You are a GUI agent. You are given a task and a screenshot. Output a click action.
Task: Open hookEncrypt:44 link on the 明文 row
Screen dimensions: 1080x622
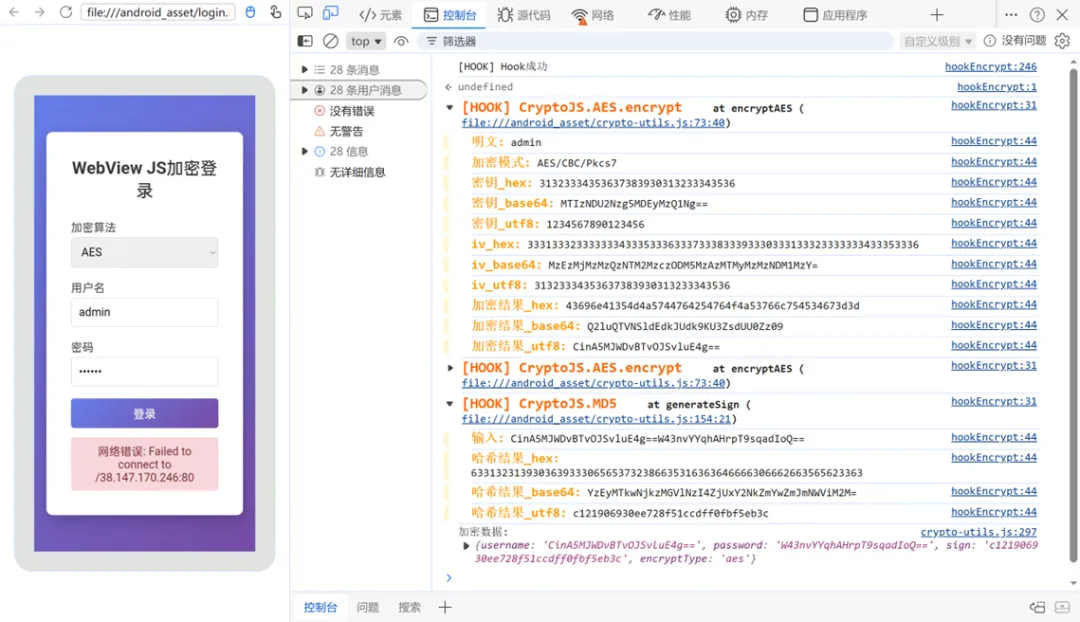tap(994, 141)
